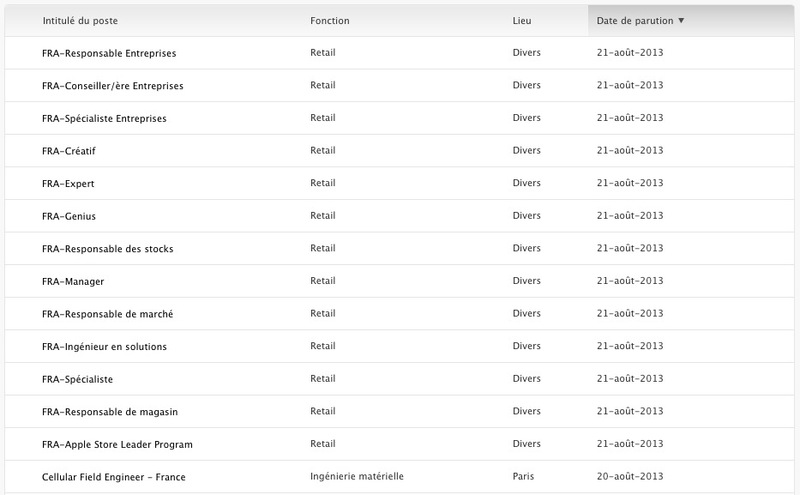Screen dimensions: 800x495
Task: Open the FRA-Responsable Entreprises job posting
Action: (109, 53)
